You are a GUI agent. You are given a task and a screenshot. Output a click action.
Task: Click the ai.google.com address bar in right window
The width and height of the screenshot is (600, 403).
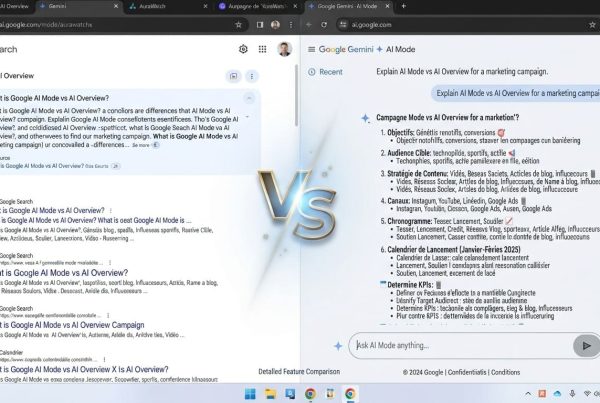pos(371,25)
